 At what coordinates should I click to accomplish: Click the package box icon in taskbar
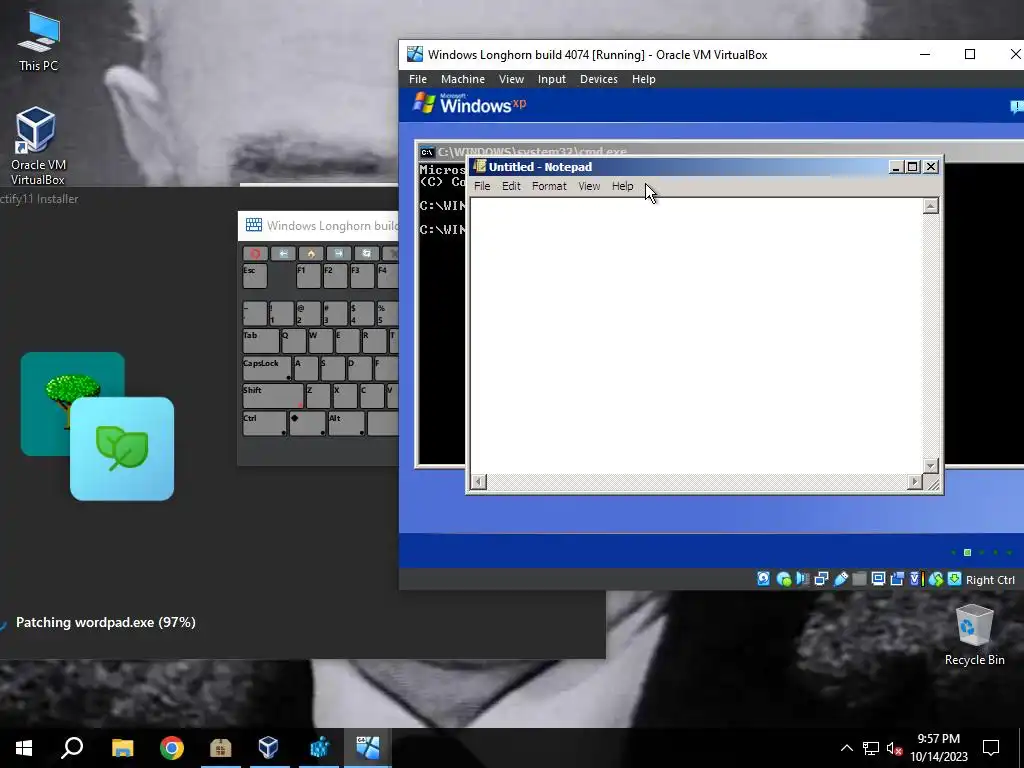click(221, 748)
